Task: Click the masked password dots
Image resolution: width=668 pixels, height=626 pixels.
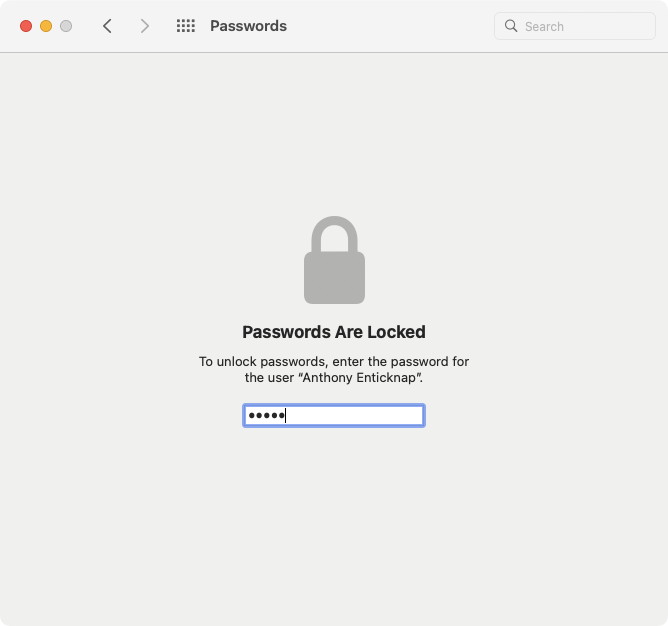Action: (267, 415)
